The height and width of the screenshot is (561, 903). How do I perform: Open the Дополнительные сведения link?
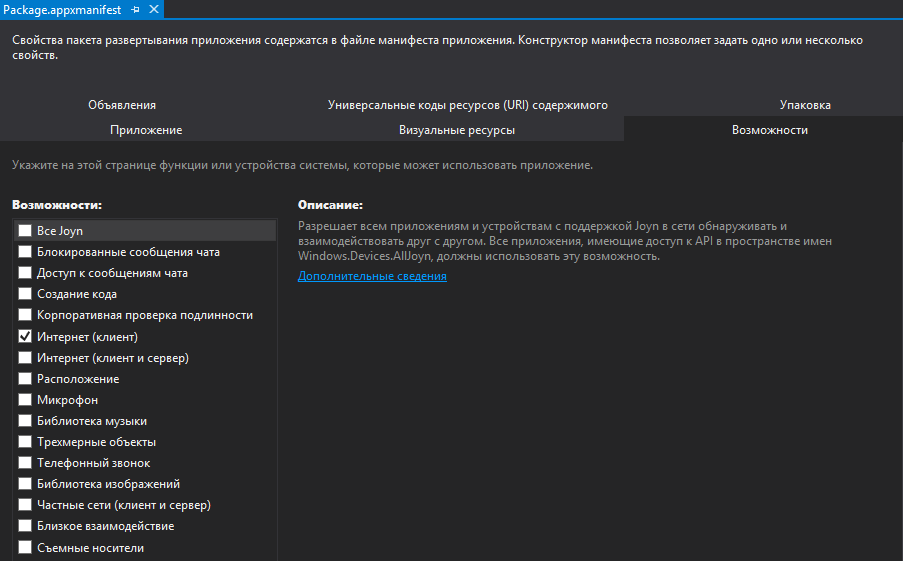click(372, 276)
